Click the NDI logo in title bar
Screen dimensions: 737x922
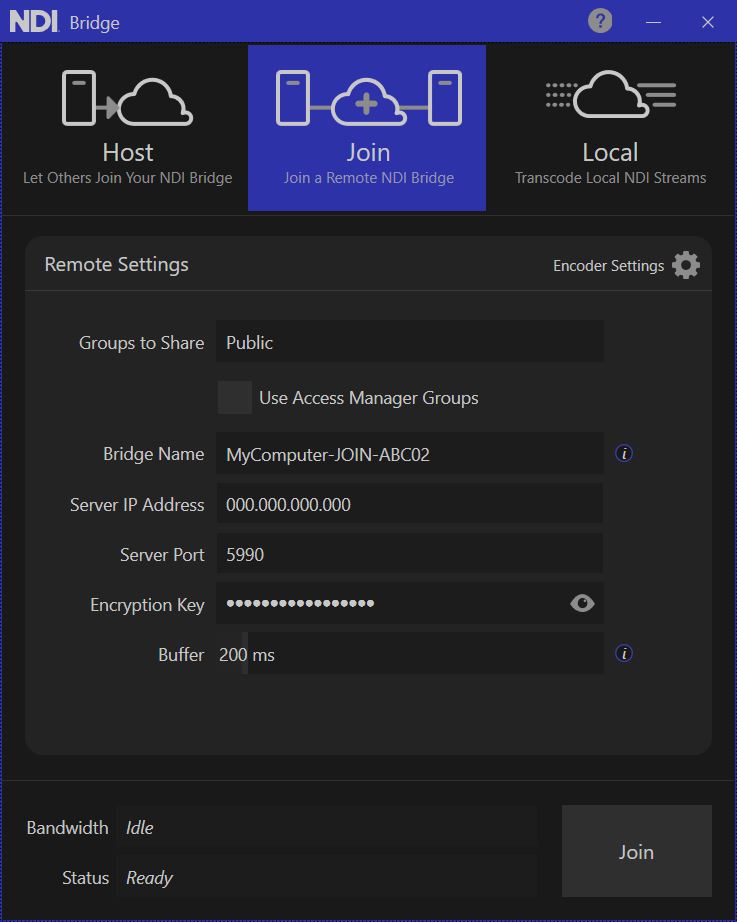coord(34,22)
